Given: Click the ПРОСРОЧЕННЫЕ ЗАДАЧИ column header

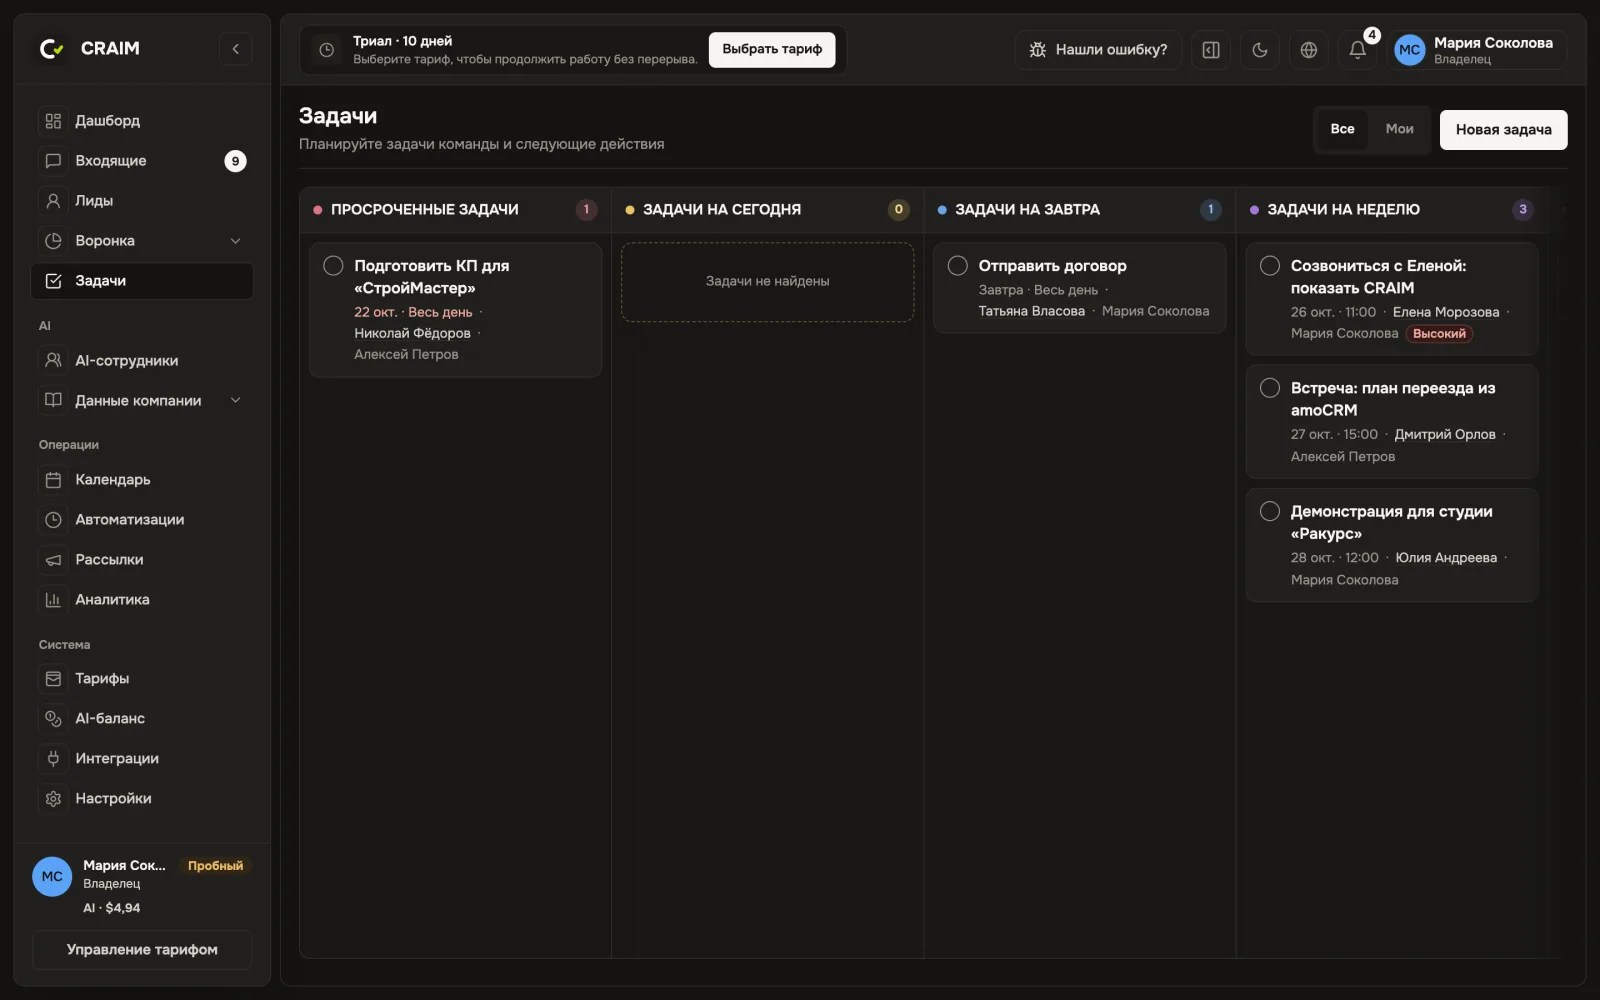Looking at the screenshot, I should pyautogui.click(x=455, y=210).
